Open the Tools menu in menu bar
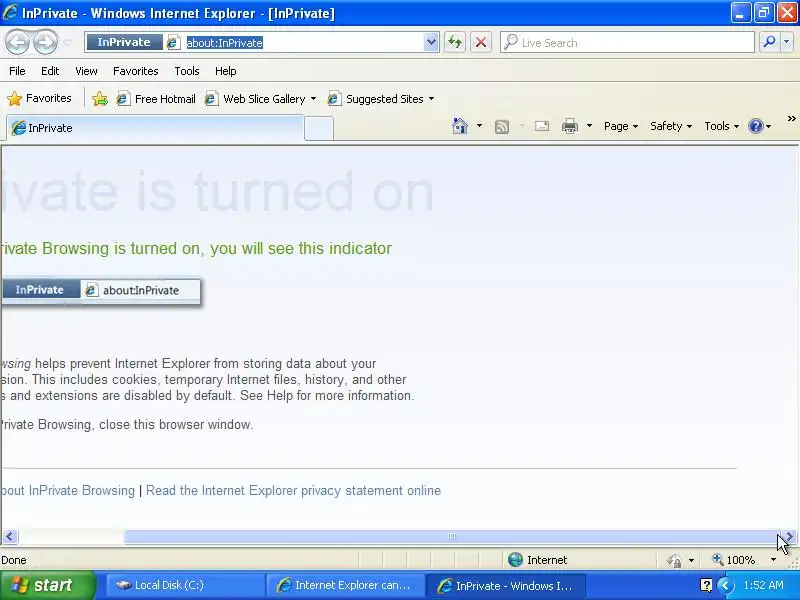Screen dimensions: 800x600 click(x=187, y=71)
